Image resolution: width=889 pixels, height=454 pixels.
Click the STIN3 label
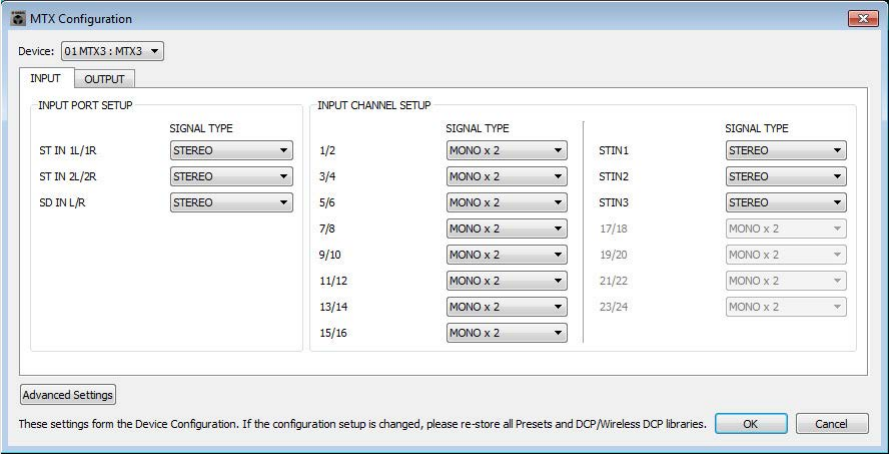pos(613,203)
